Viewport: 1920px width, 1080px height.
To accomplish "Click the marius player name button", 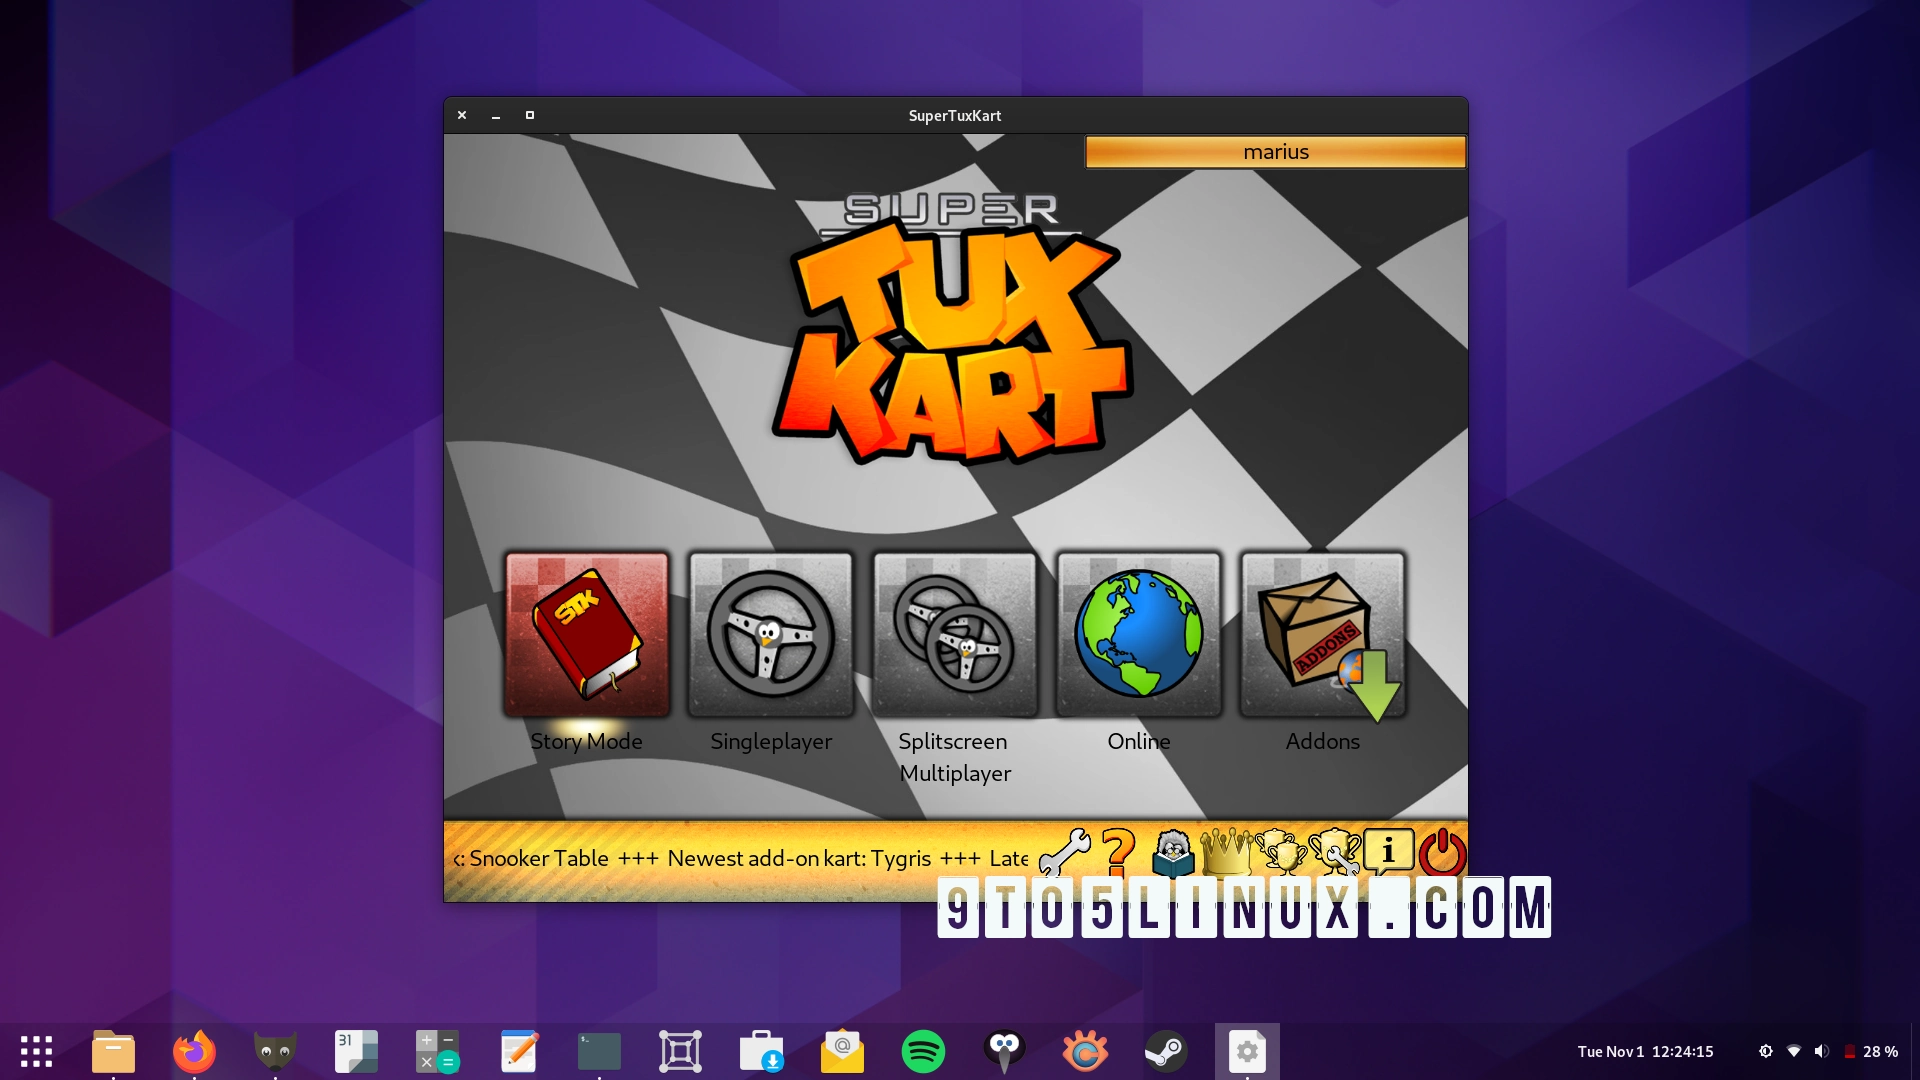I will [1276, 152].
